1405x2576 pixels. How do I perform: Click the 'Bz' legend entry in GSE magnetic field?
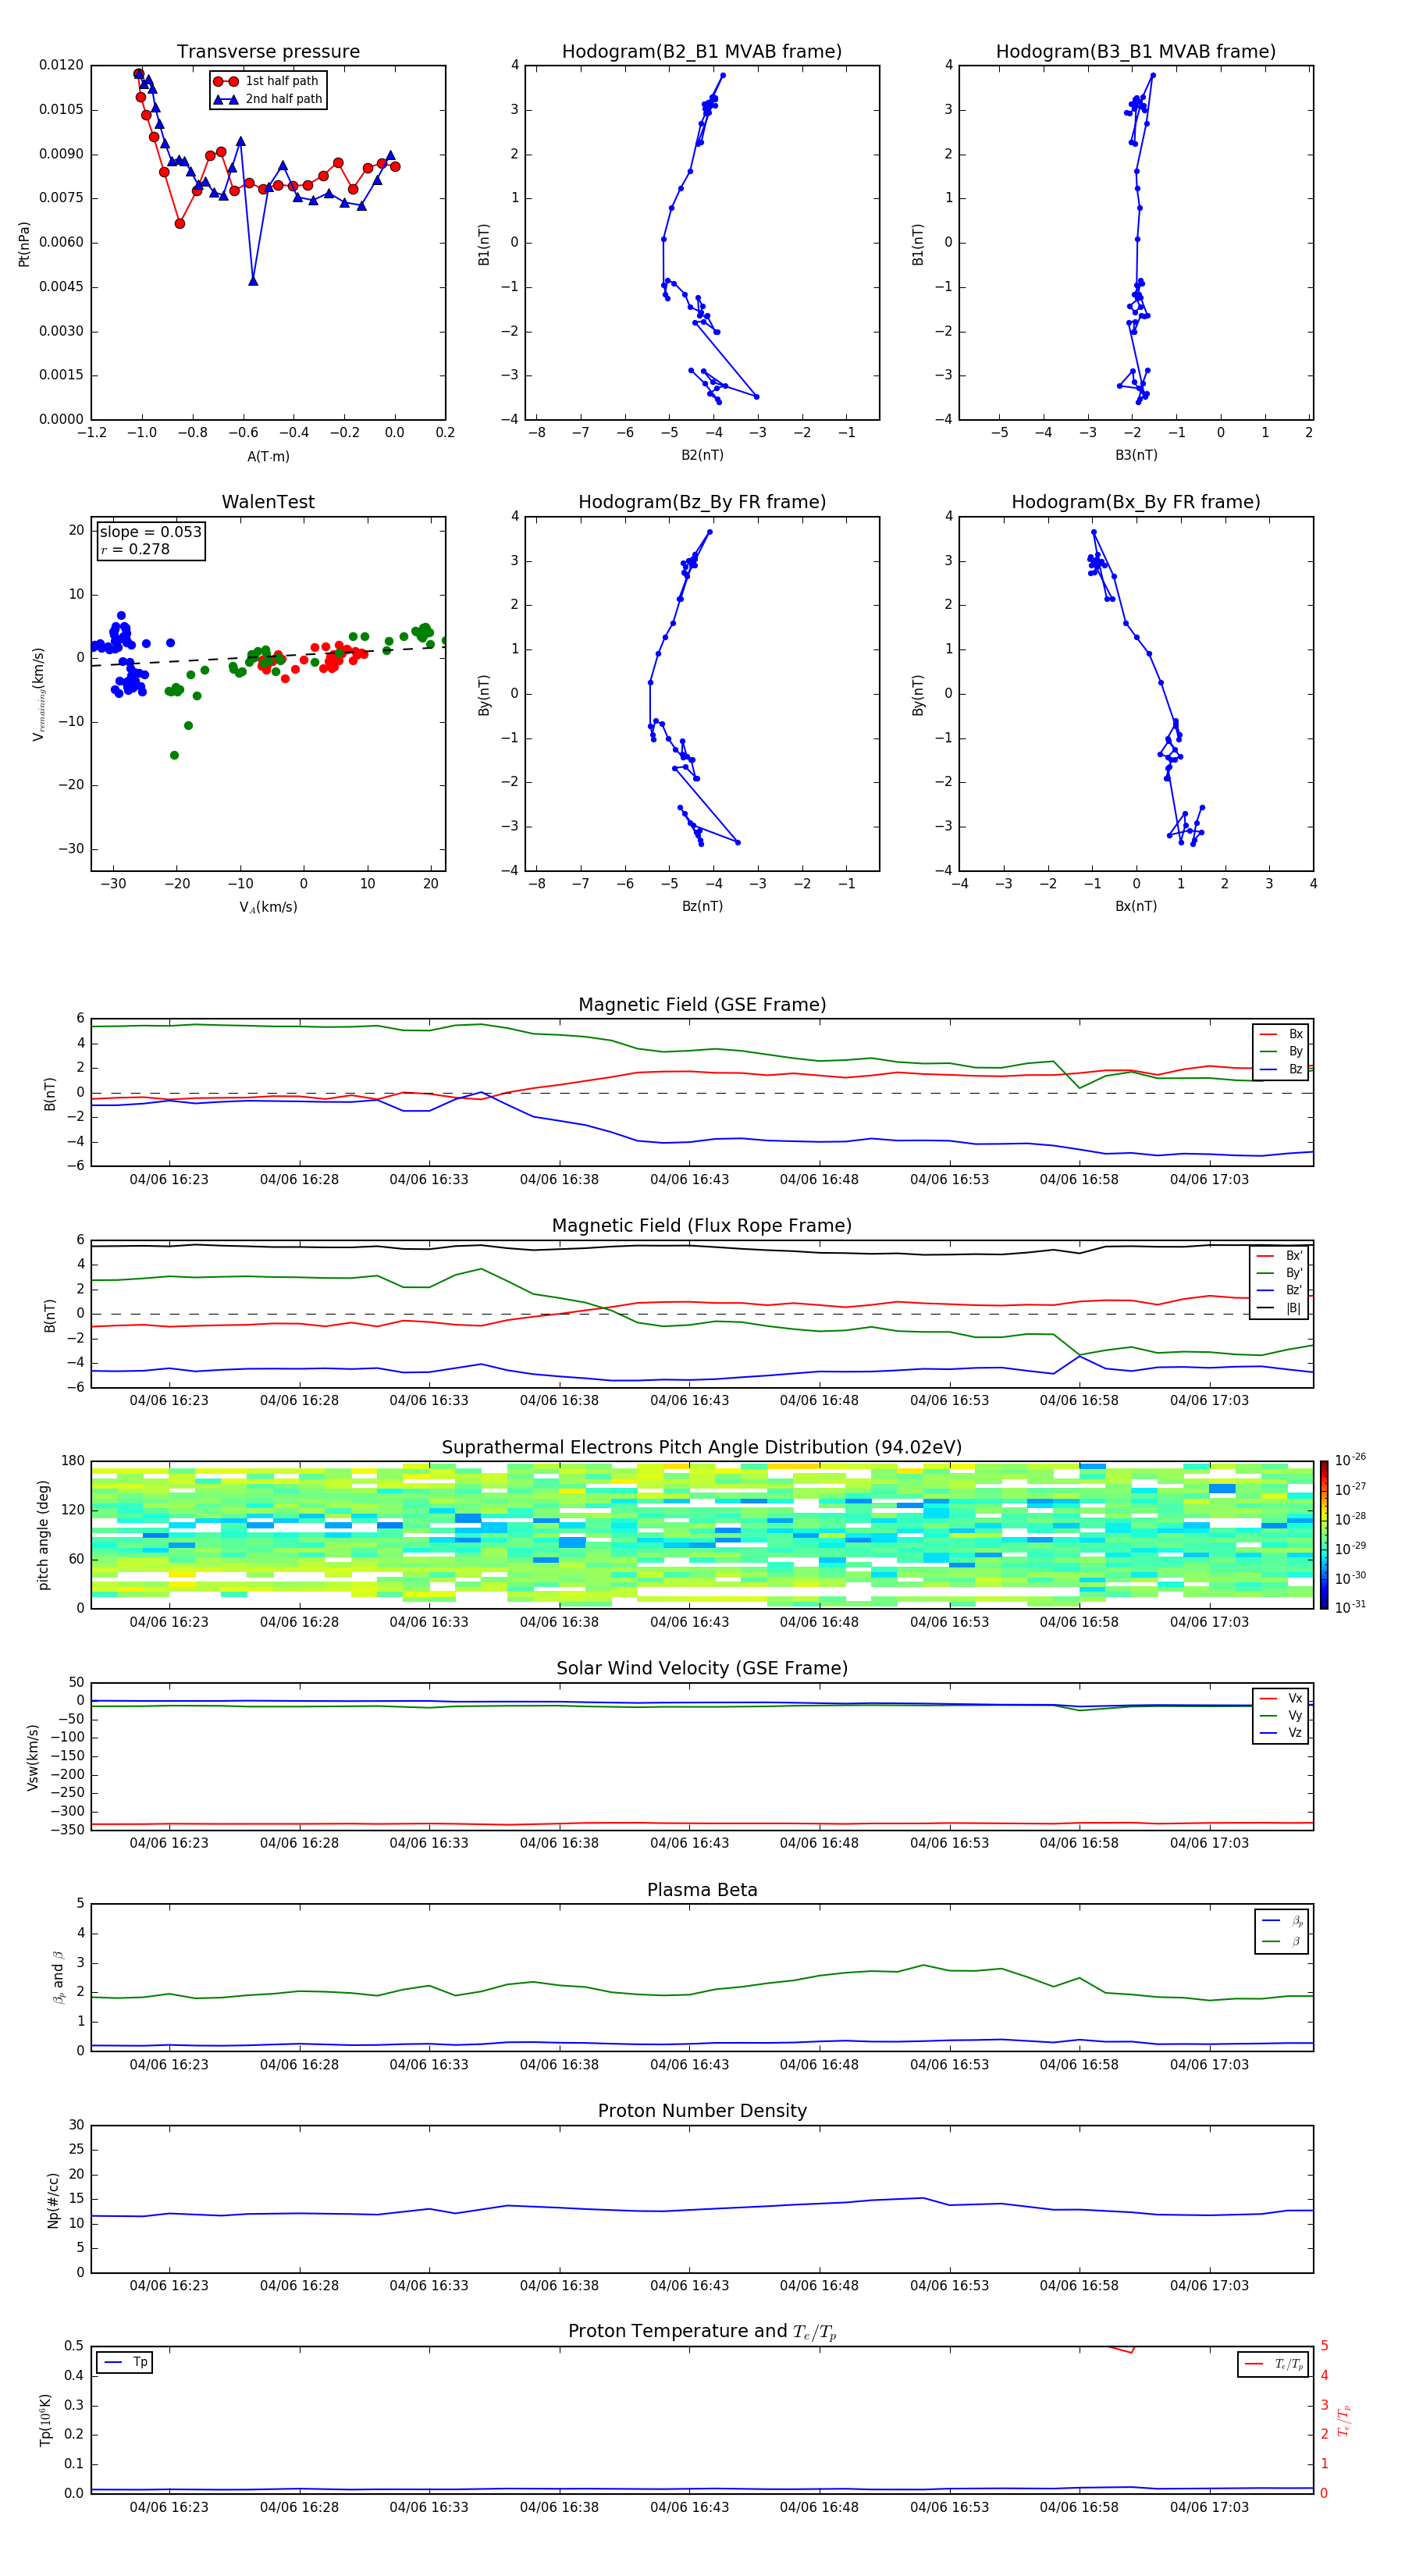click(1281, 1069)
